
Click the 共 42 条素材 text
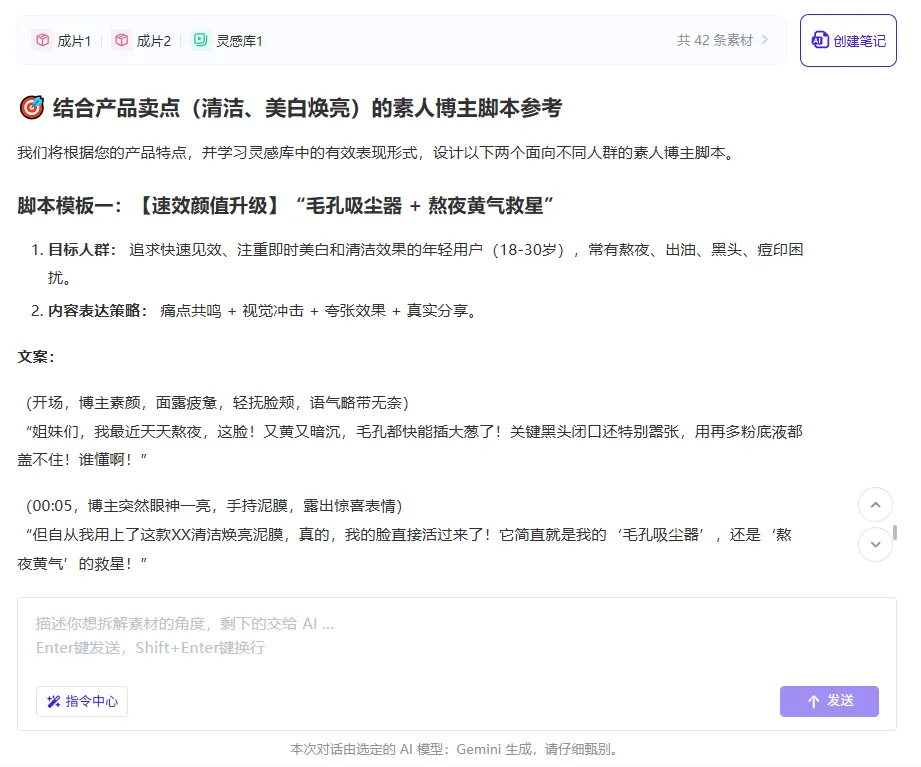coord(714,40)
